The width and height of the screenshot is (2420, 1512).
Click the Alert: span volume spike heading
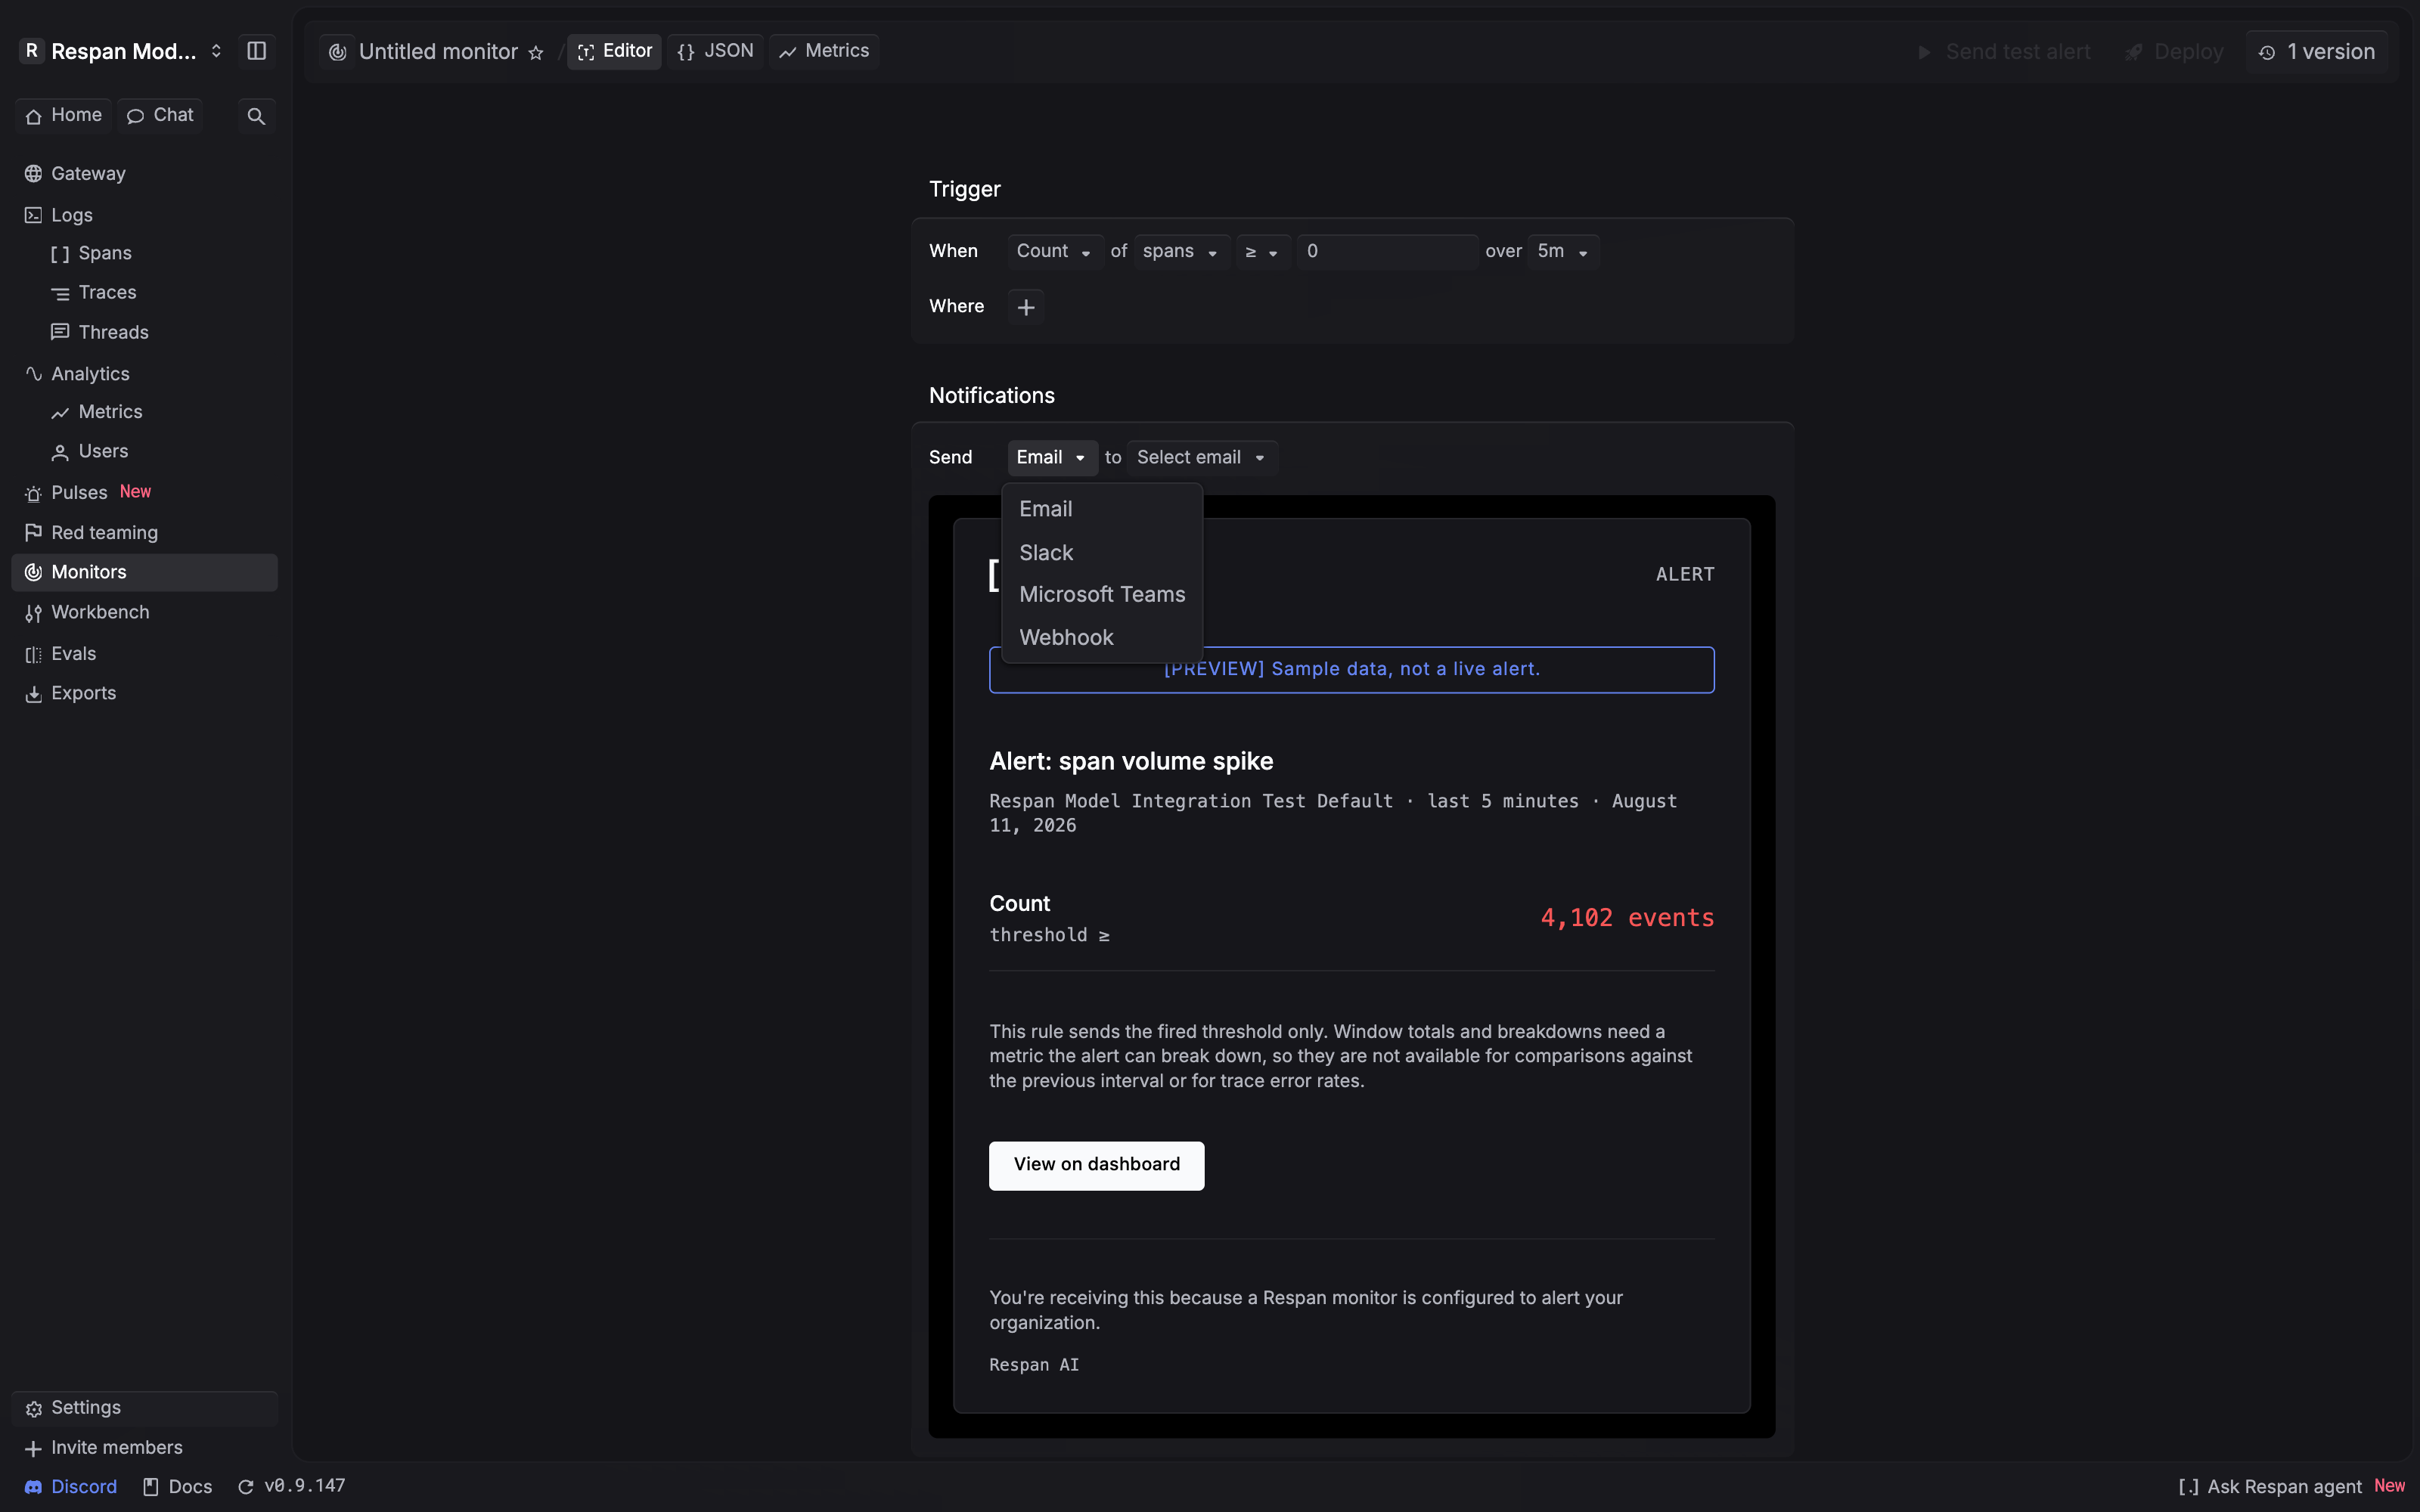(x=1131, y=762)
